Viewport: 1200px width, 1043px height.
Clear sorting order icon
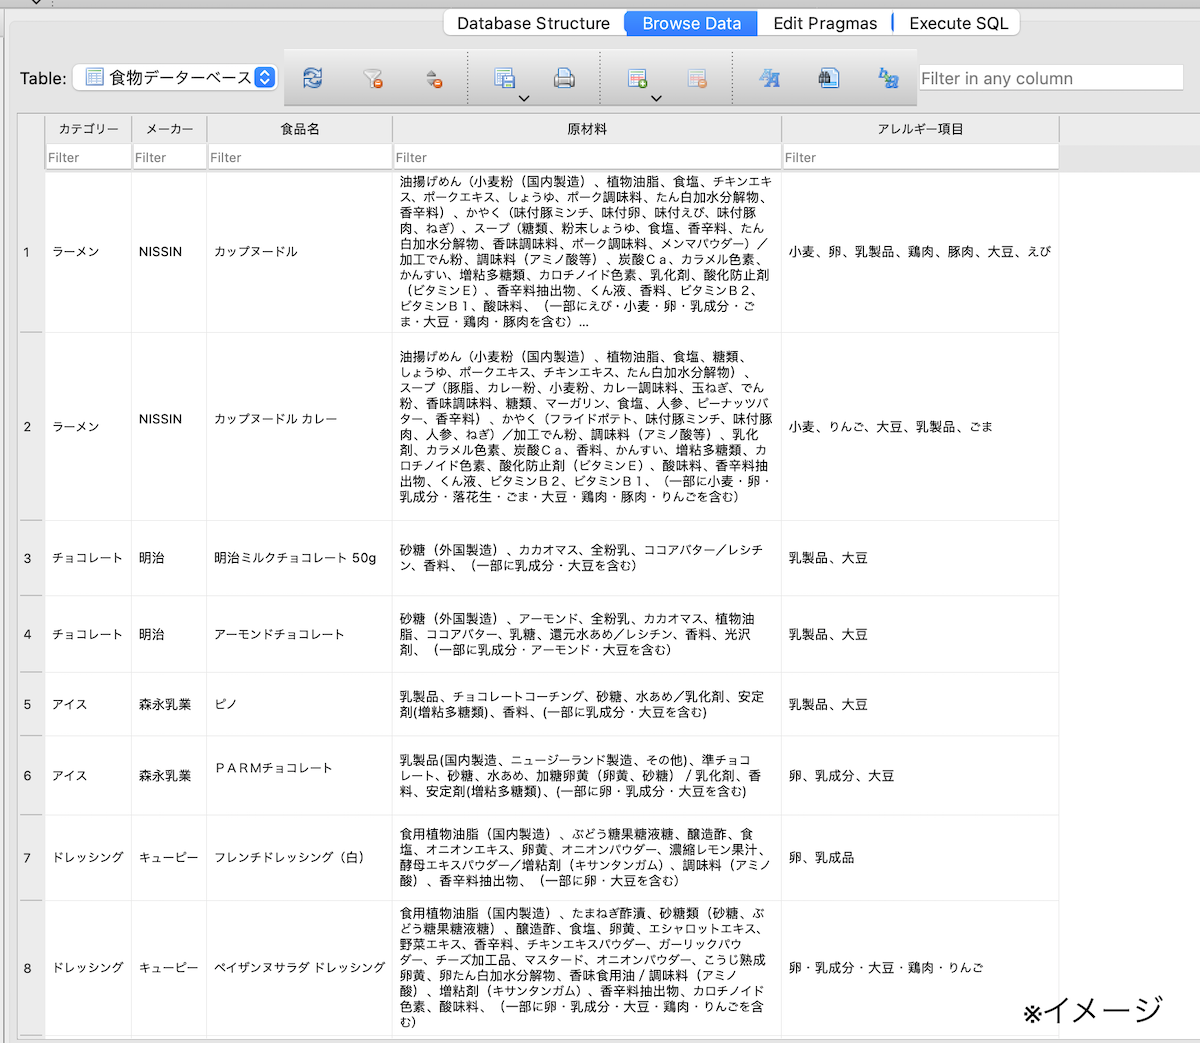(x=433, y=78)
